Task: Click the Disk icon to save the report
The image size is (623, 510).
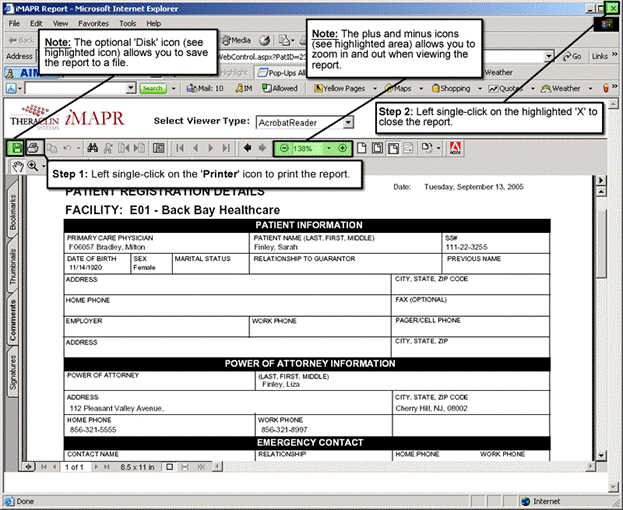Action: tap(17, 148)
